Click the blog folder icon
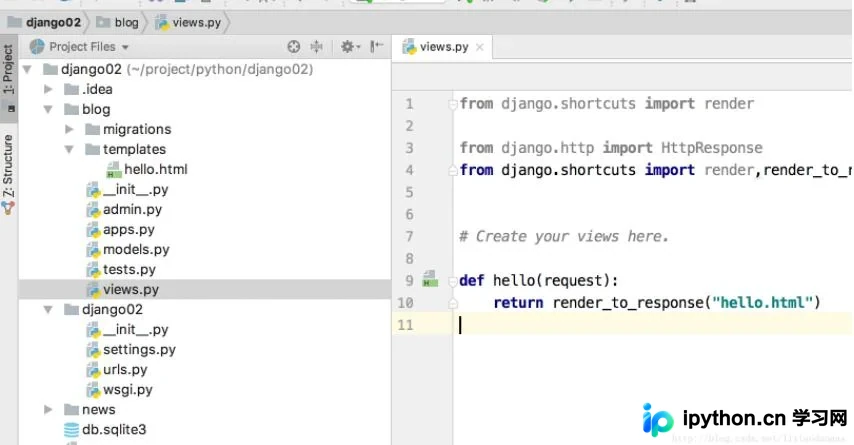The image size is (854, 445). tap(71, 109)
